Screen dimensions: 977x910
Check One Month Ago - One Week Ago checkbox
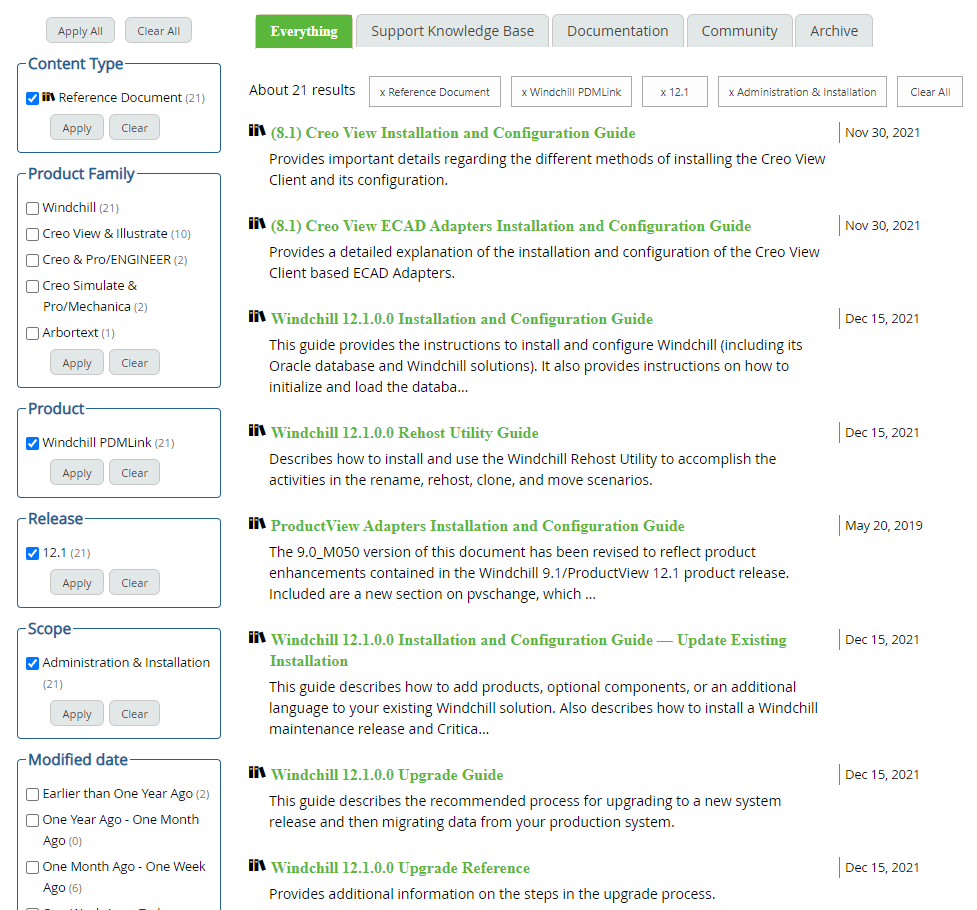coord(33,868)
